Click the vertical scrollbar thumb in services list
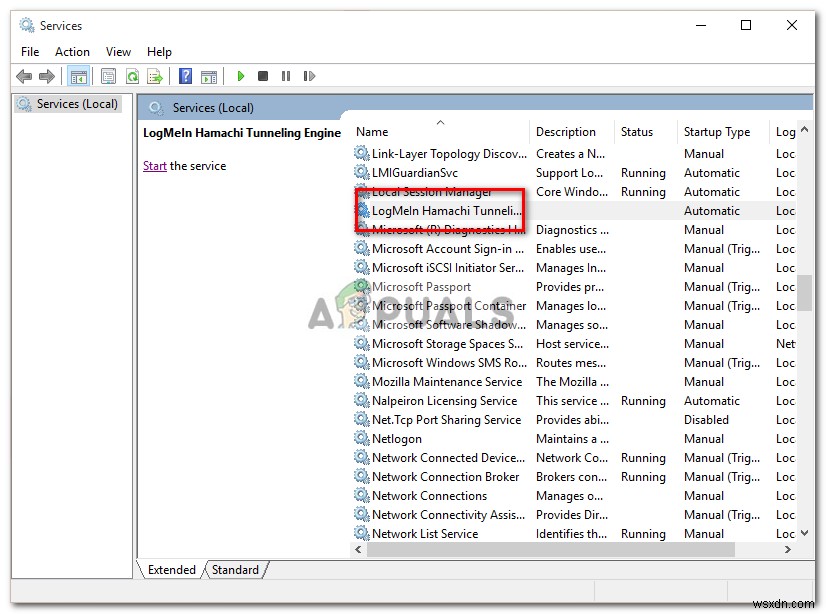The width and height of the screenshot is (826, 614). tap(804, 293)
